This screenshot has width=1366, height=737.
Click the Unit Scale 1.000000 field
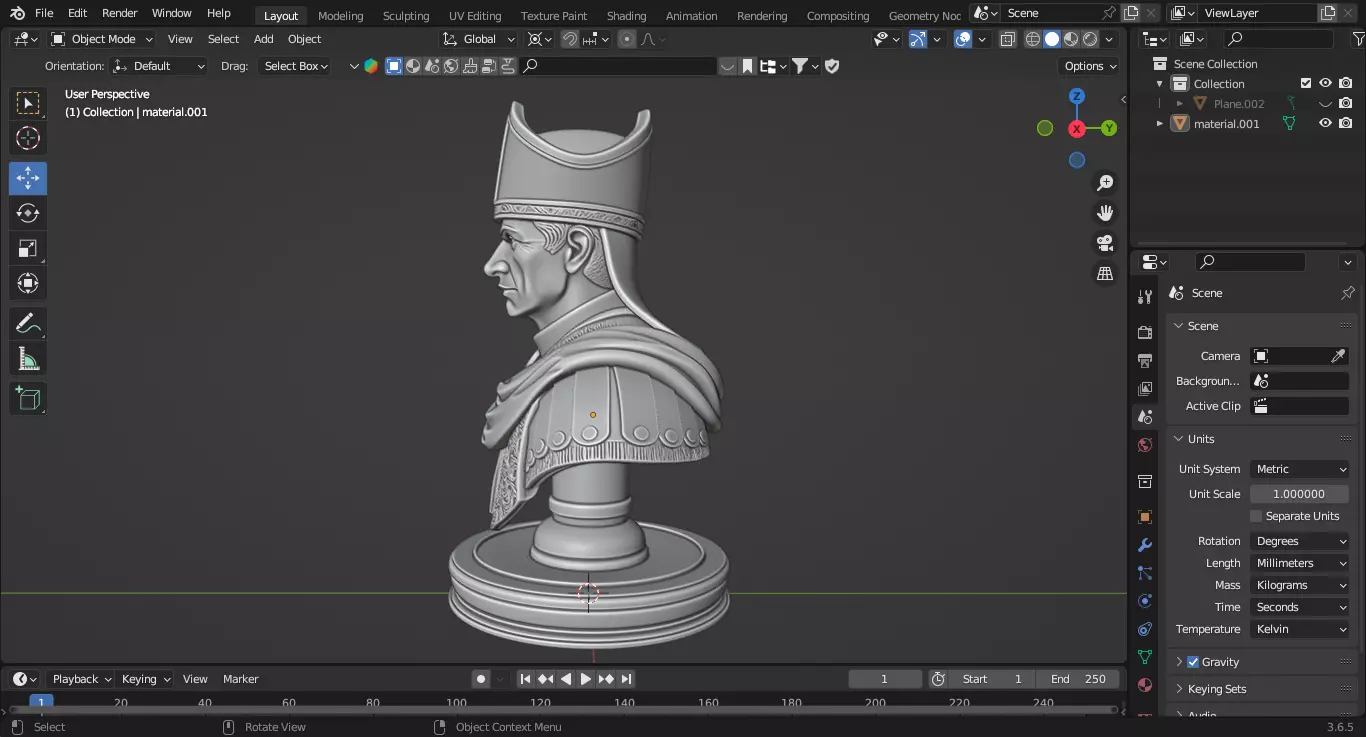(x=1299, y=494)
